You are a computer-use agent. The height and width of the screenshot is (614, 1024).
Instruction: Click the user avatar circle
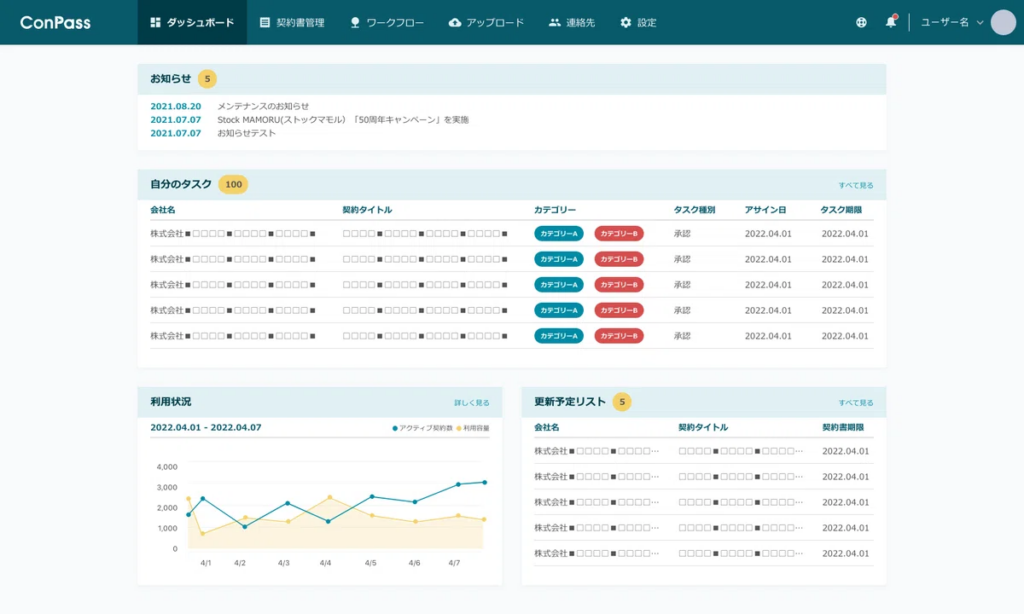point(1002,22)
